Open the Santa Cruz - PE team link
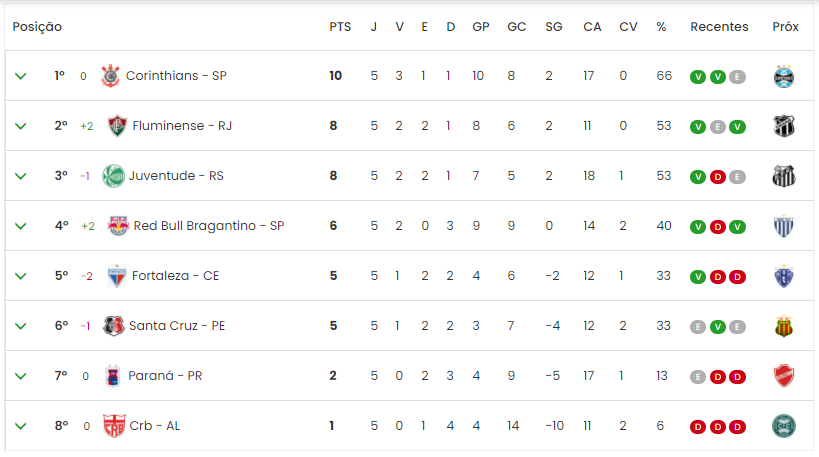 pos(177,326)
